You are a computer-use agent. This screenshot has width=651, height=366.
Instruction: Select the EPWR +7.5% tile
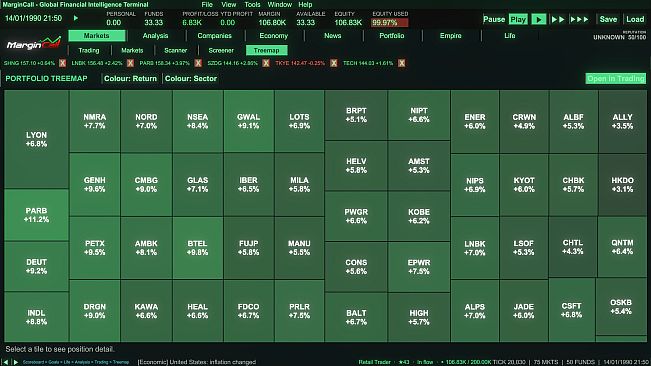[x=418, y=267]
